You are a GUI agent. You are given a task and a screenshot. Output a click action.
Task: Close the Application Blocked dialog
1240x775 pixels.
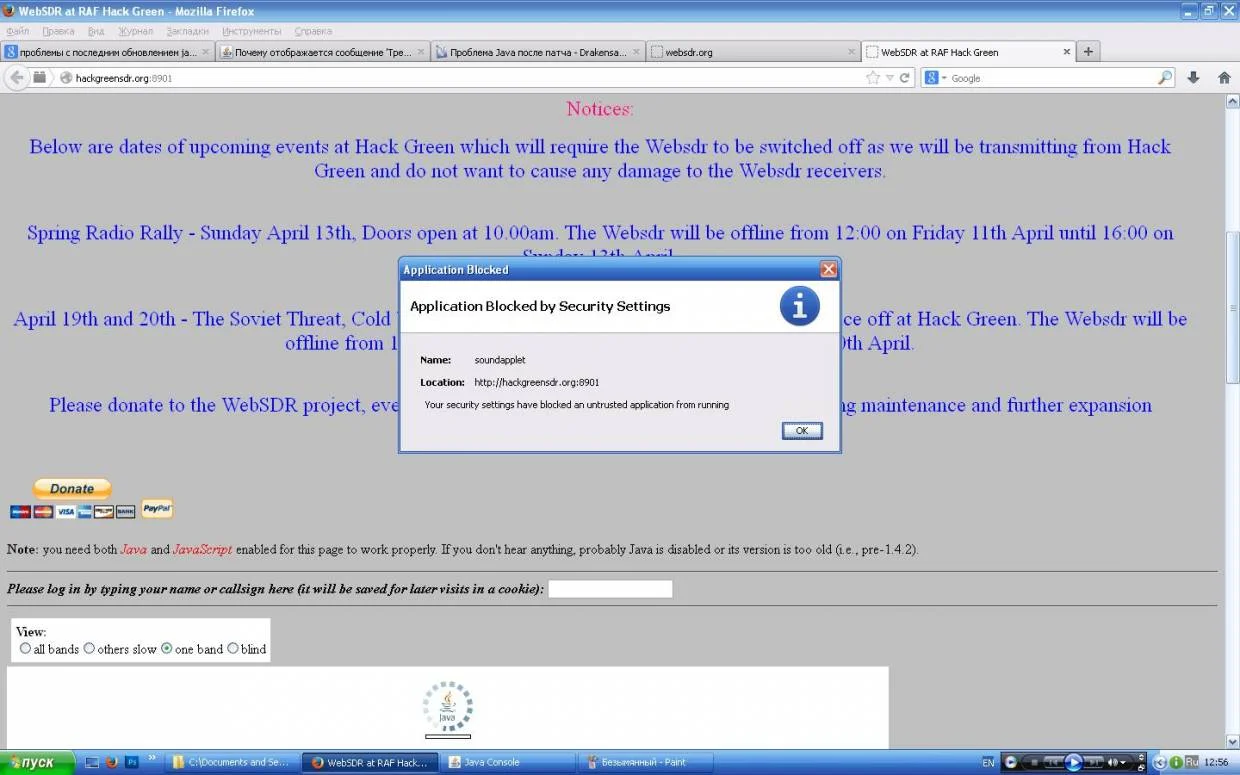click(828, 269)
